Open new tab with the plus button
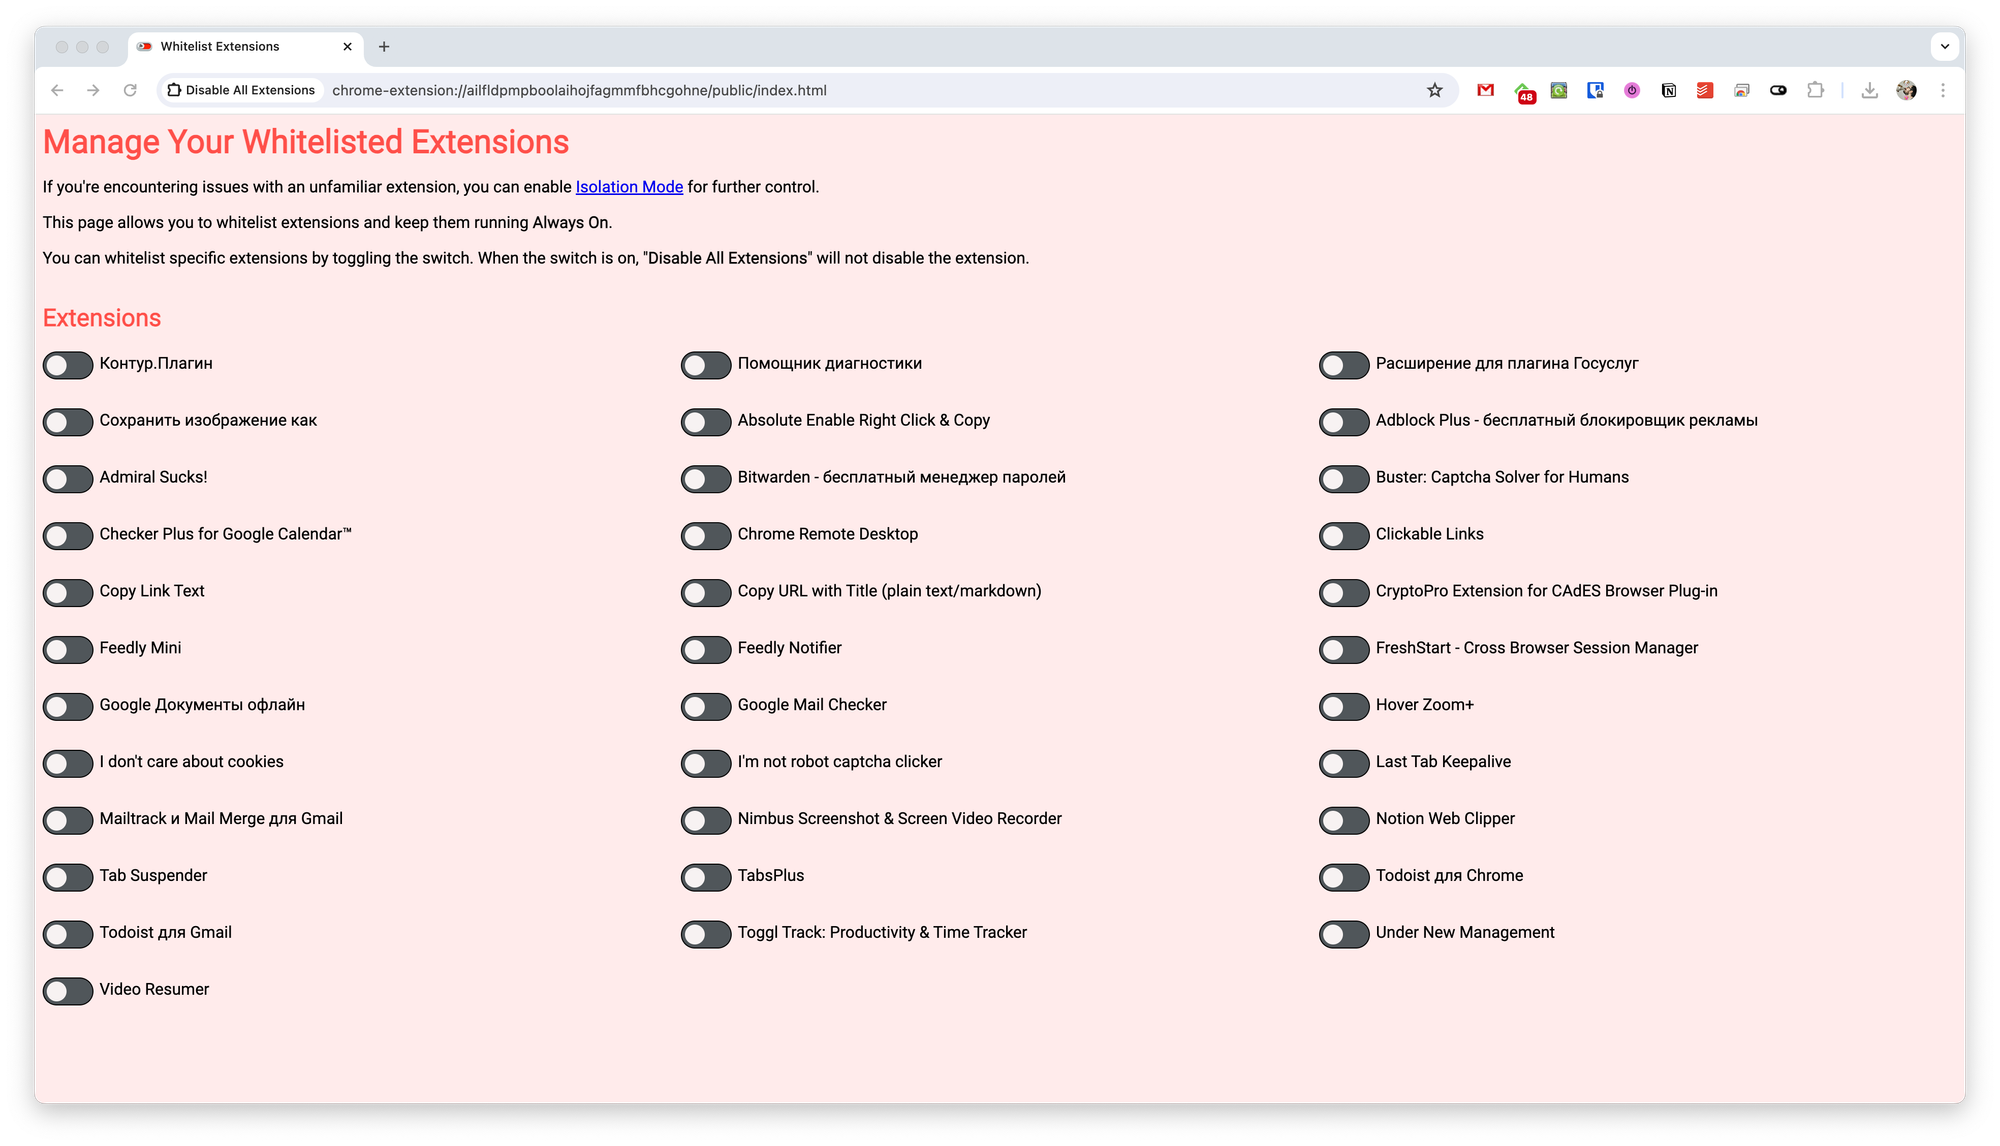The height and width of the screenshot is (1146, 2000). click(x=383, y=45)
